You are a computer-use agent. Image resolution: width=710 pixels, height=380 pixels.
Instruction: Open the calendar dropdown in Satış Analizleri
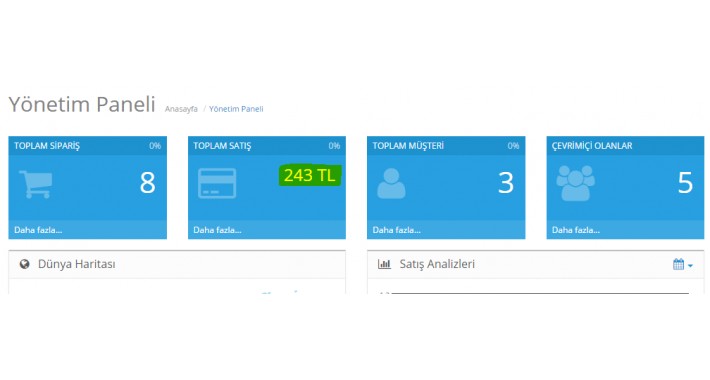pos(682,265)
